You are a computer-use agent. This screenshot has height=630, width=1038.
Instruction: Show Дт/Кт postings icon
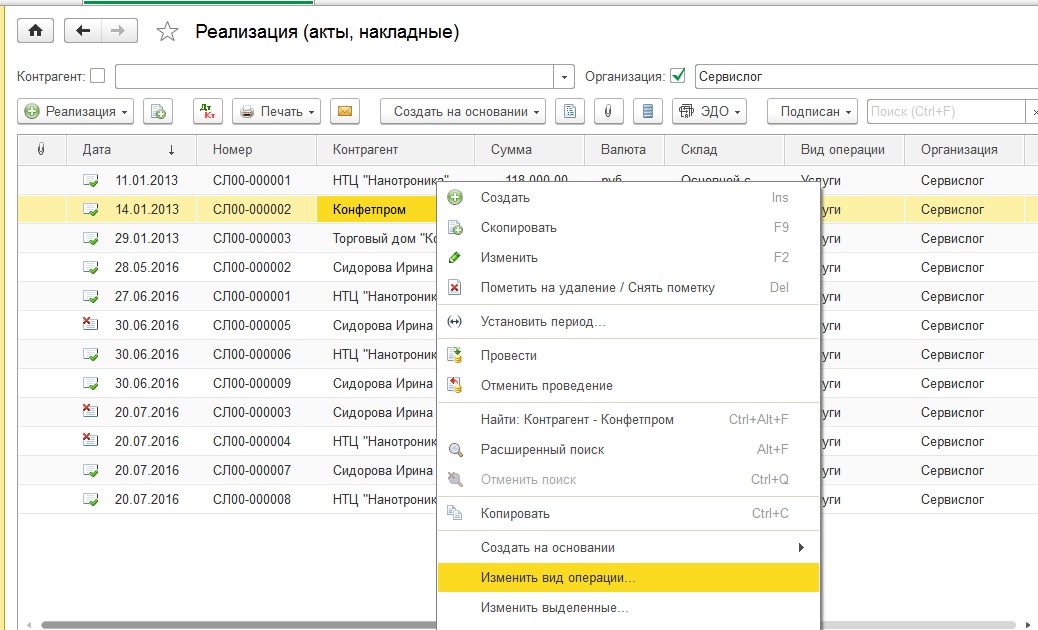pos(207,111)
